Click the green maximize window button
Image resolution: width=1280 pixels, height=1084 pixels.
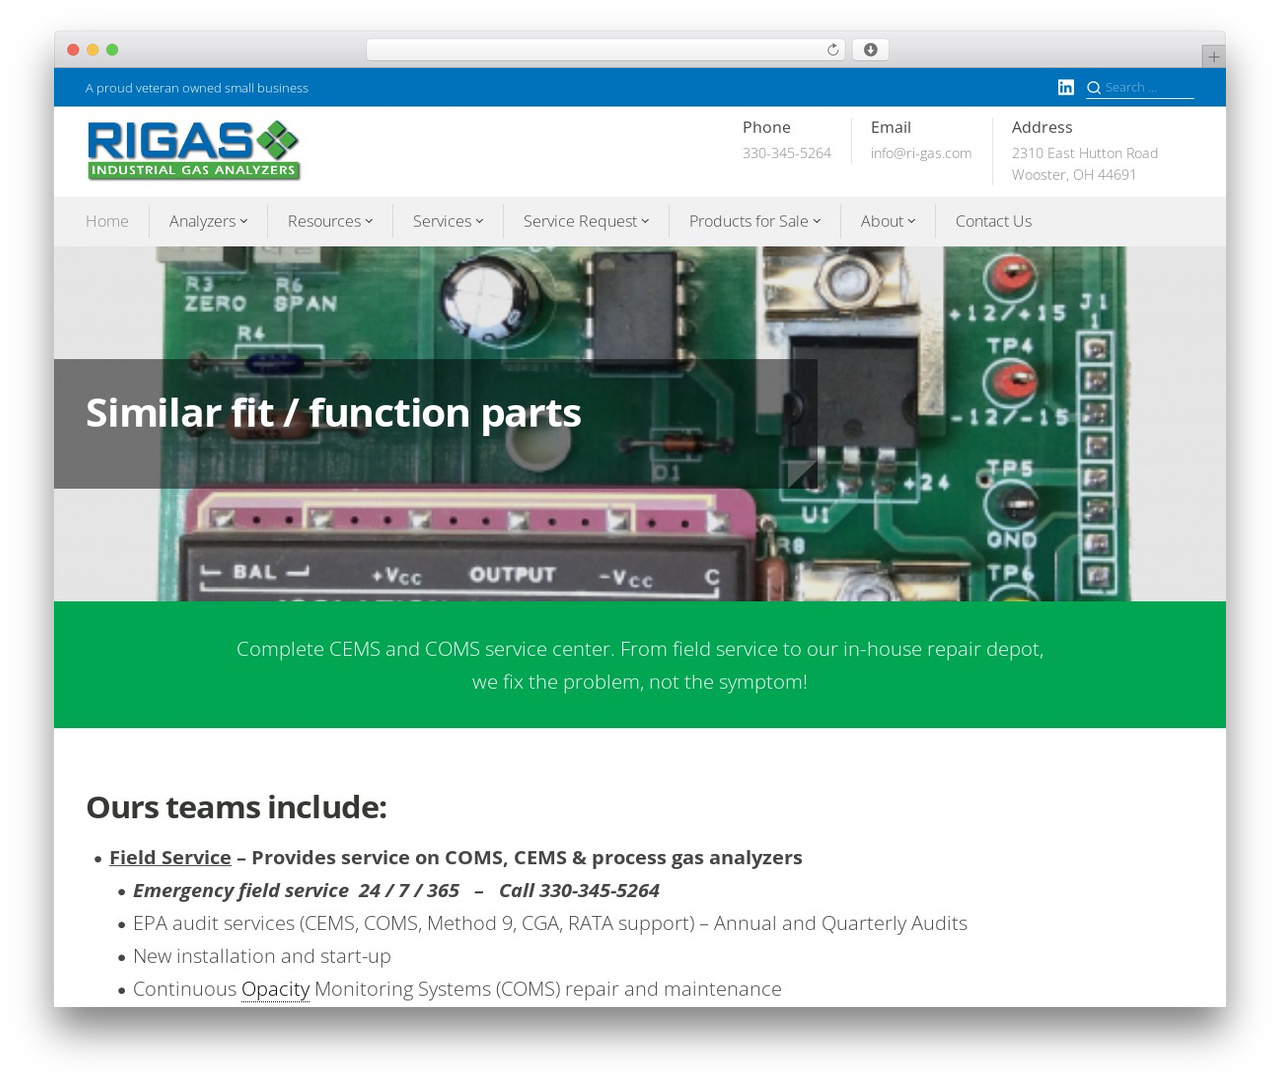pos(112,50)
